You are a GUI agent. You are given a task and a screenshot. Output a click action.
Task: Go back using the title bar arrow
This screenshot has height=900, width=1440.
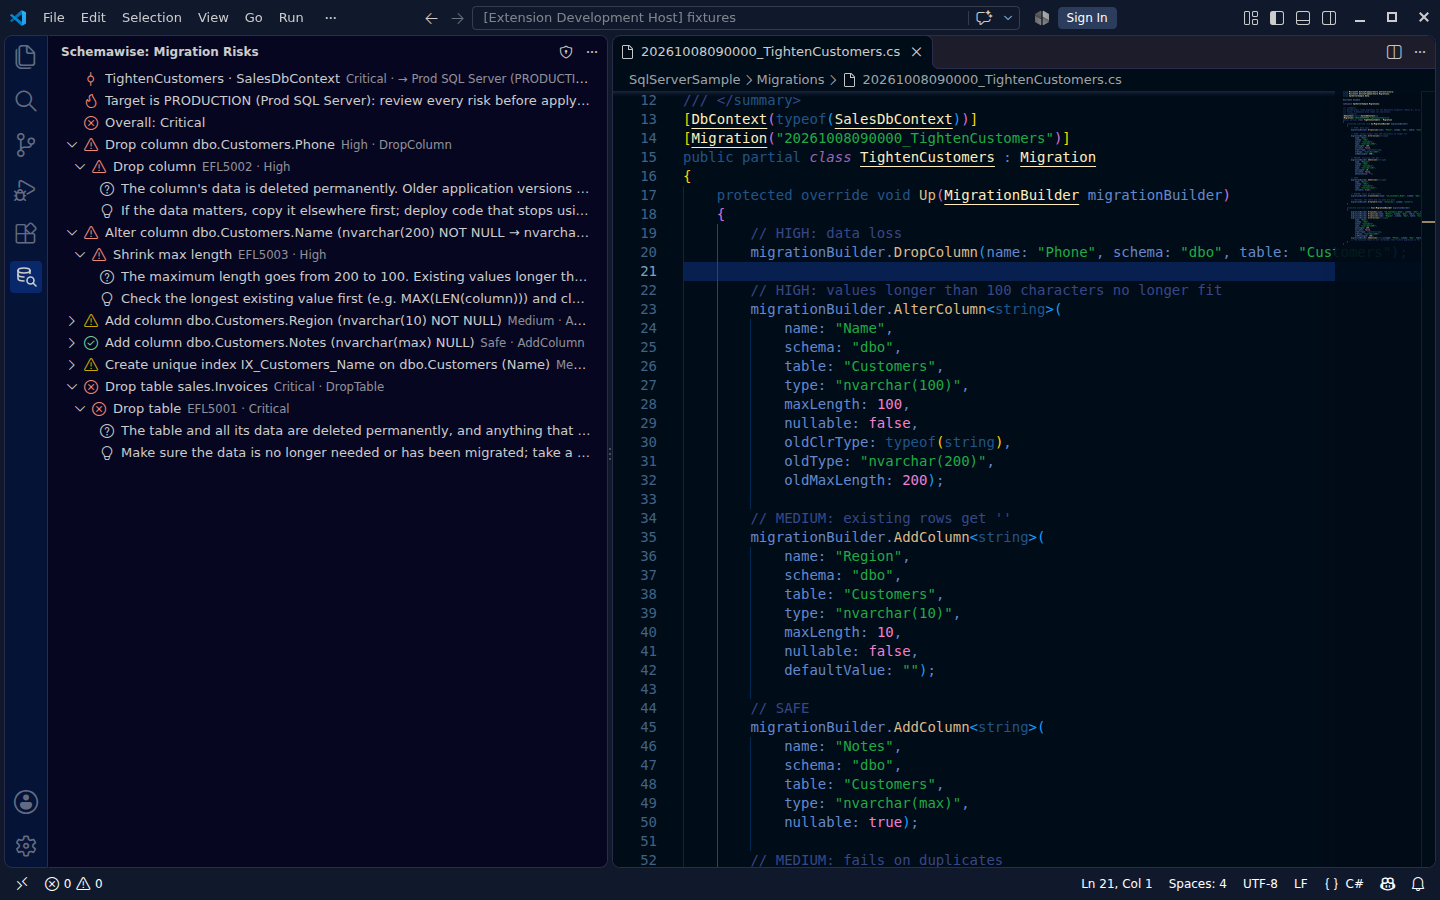[431, 18]
